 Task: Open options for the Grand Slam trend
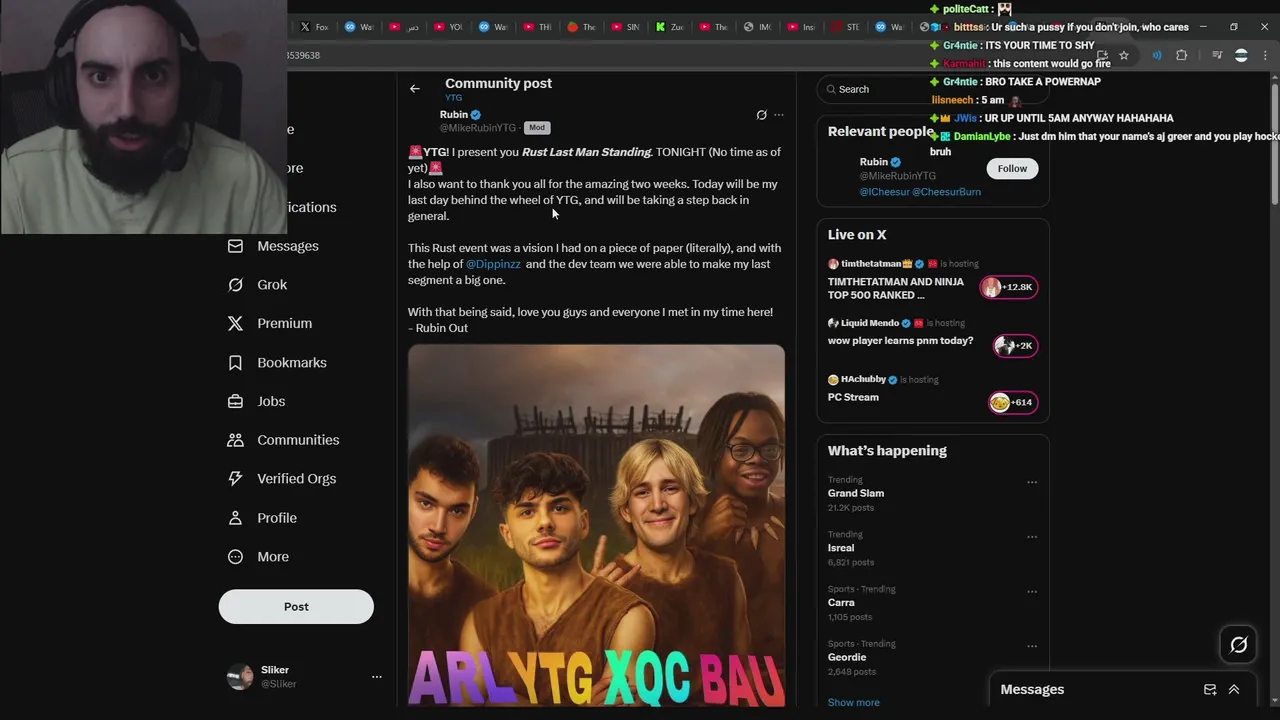(1032, 483)
